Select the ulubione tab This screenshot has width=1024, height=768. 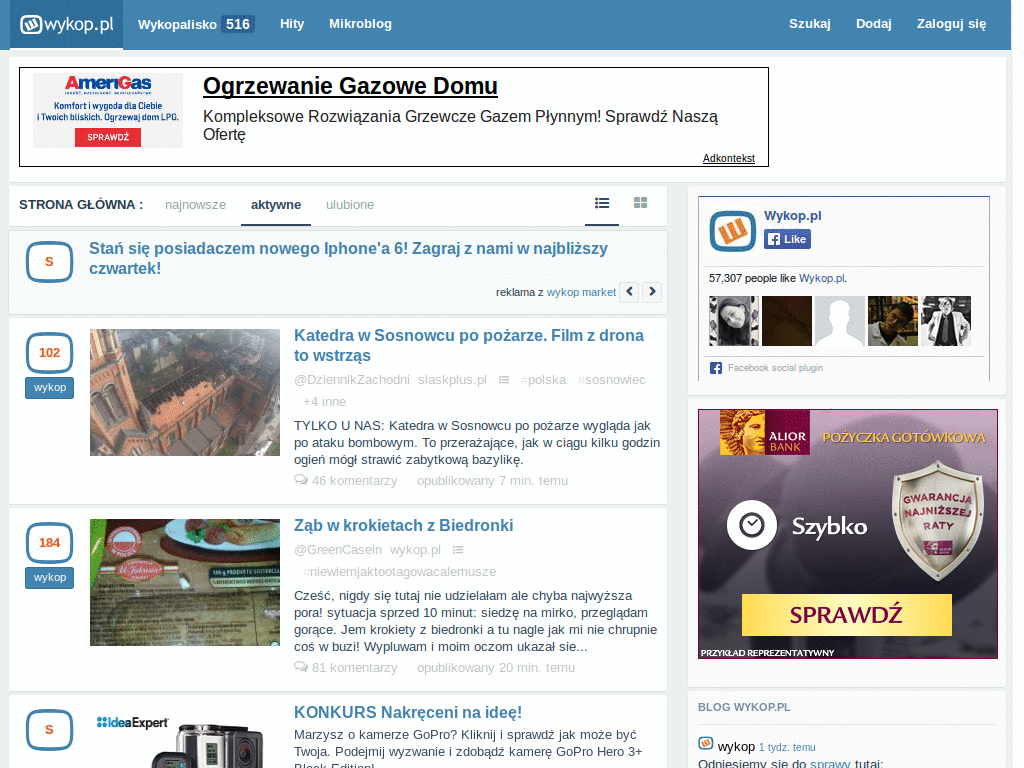click(350, 205)
